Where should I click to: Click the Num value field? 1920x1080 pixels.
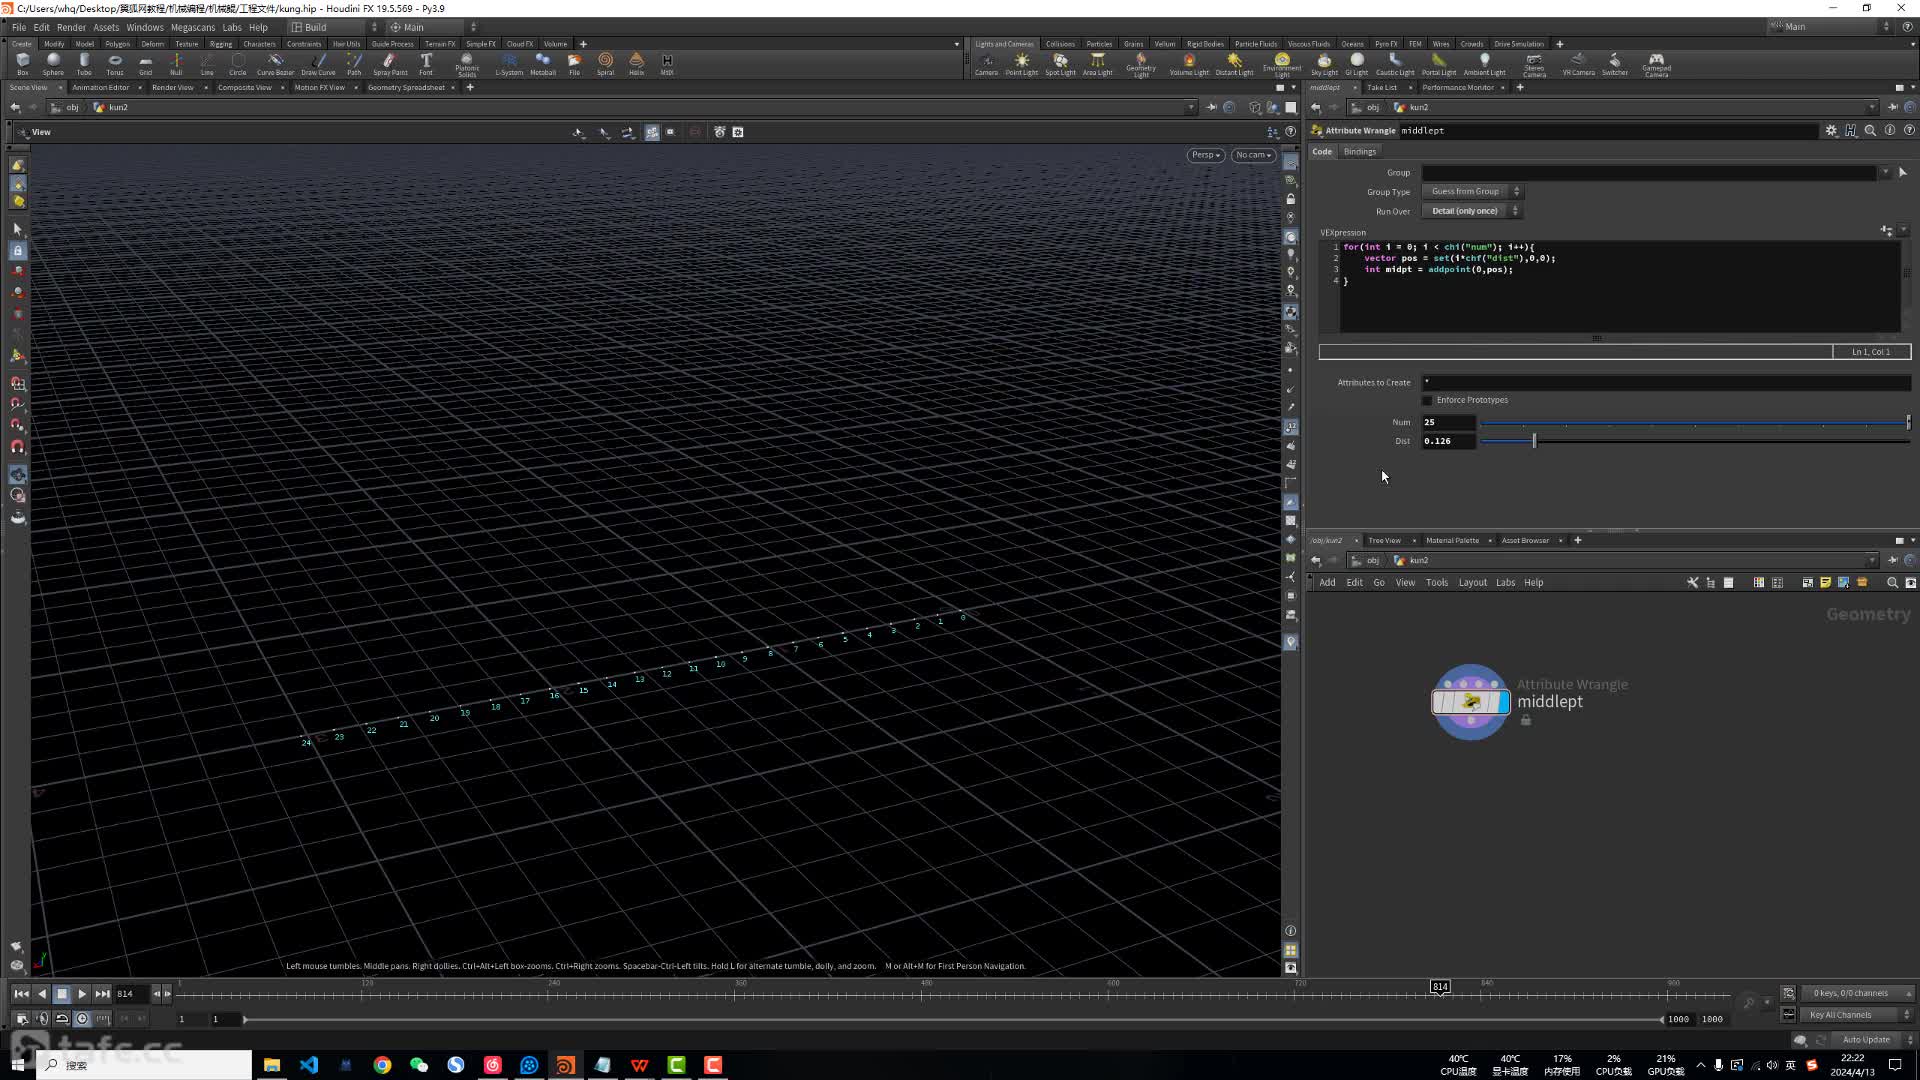click(x=1448, y=422)
